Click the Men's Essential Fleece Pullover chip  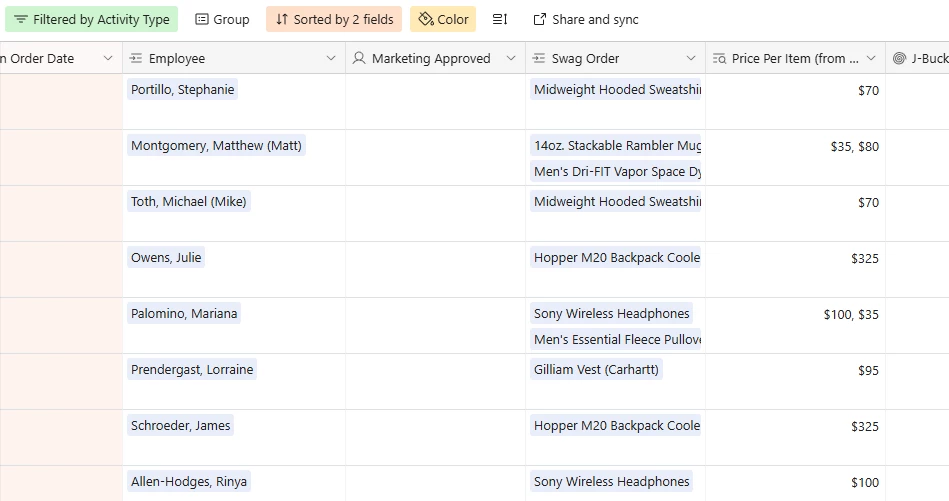pos(616,339)
